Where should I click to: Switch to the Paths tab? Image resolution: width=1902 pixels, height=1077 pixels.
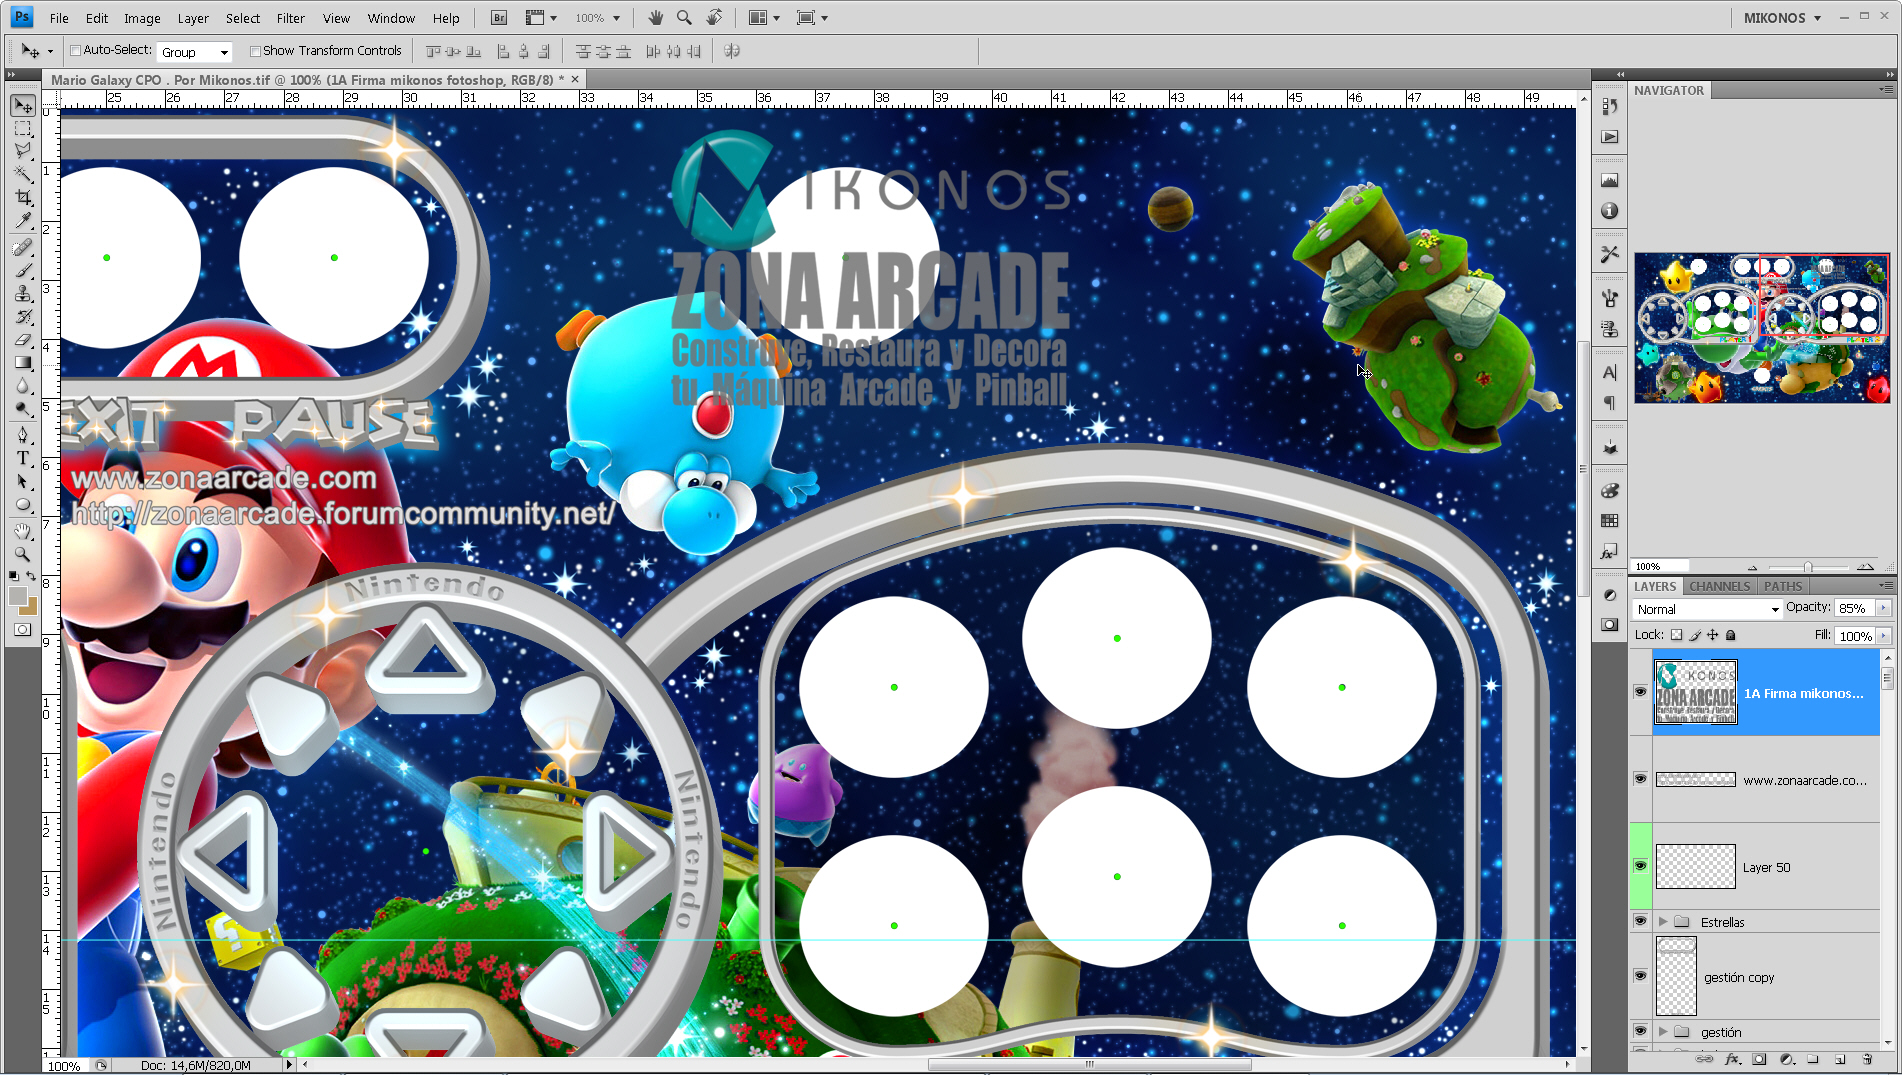tap(1783, 587)
